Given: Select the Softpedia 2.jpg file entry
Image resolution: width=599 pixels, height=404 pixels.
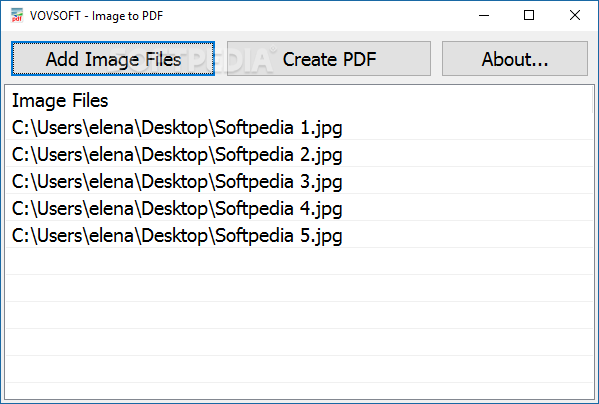Looking at the screenshot, I should pyautogui.click(x=300, y=155).
